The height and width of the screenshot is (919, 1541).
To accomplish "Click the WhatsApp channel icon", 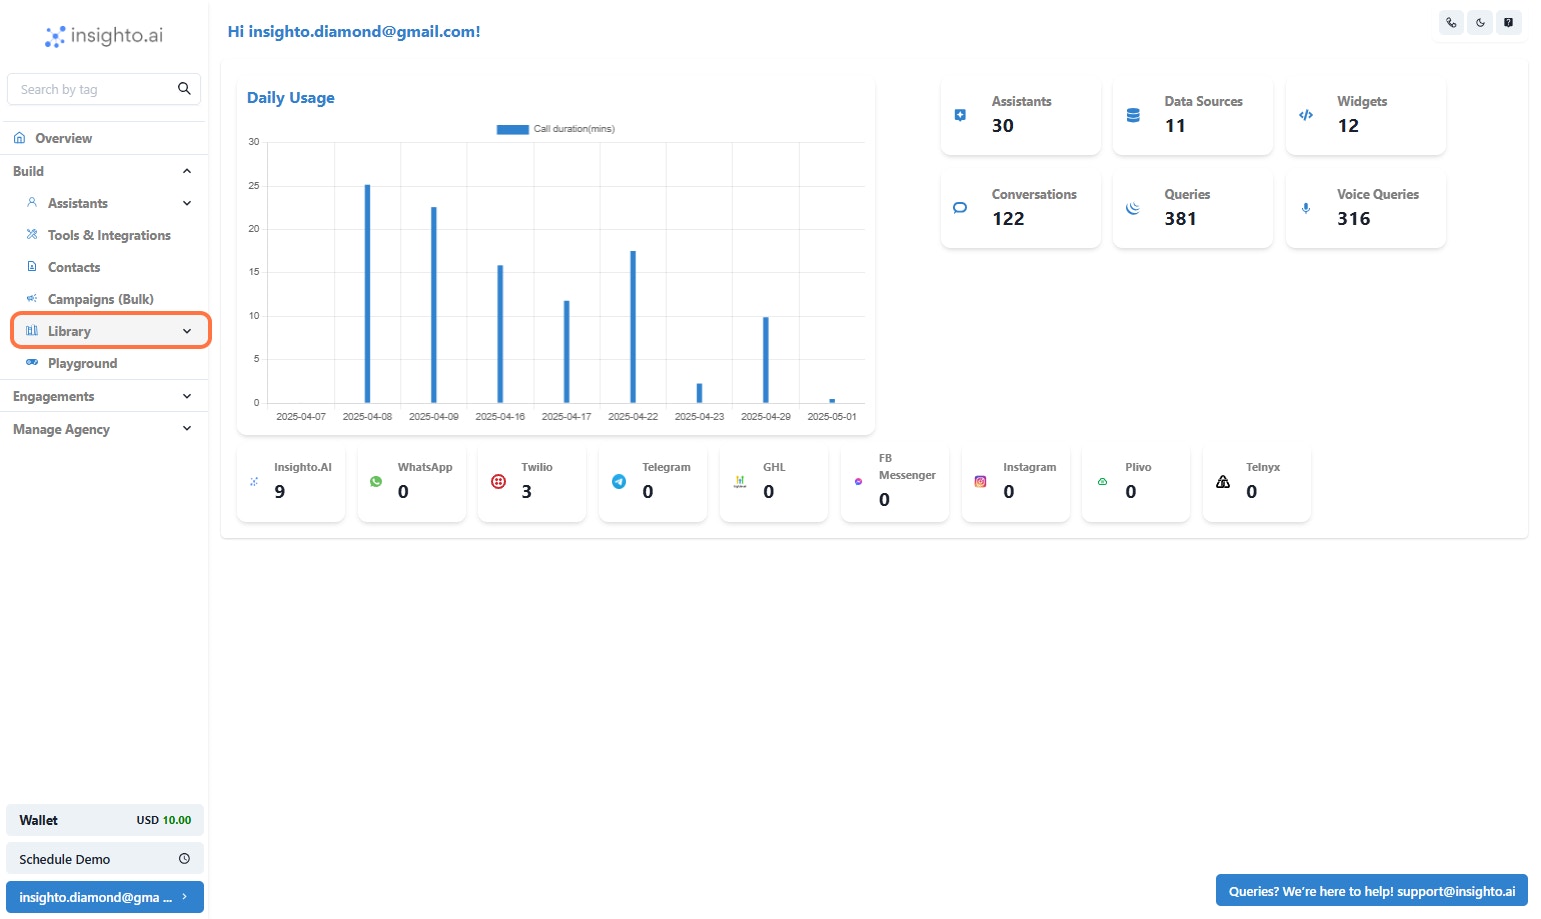I will pos(376,481).
